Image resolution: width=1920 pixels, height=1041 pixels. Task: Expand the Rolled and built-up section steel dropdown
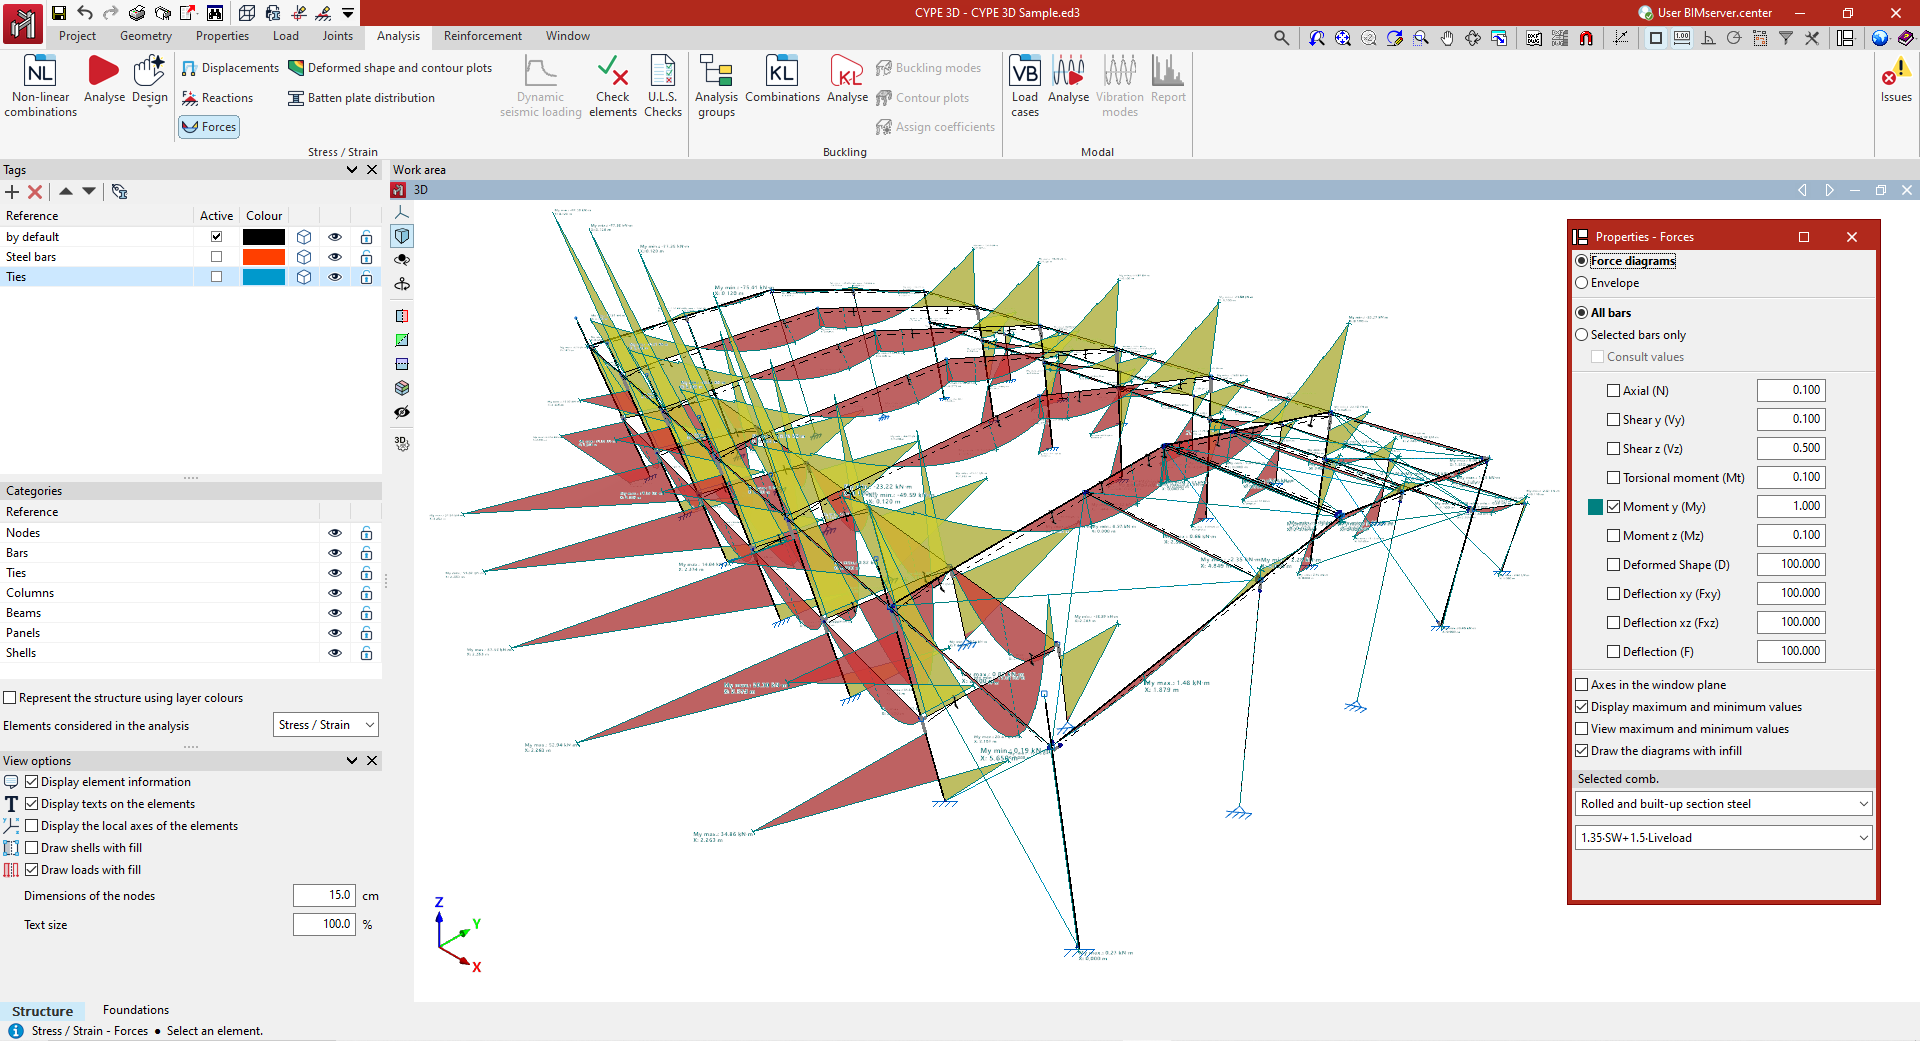(x=1723, y=804)
